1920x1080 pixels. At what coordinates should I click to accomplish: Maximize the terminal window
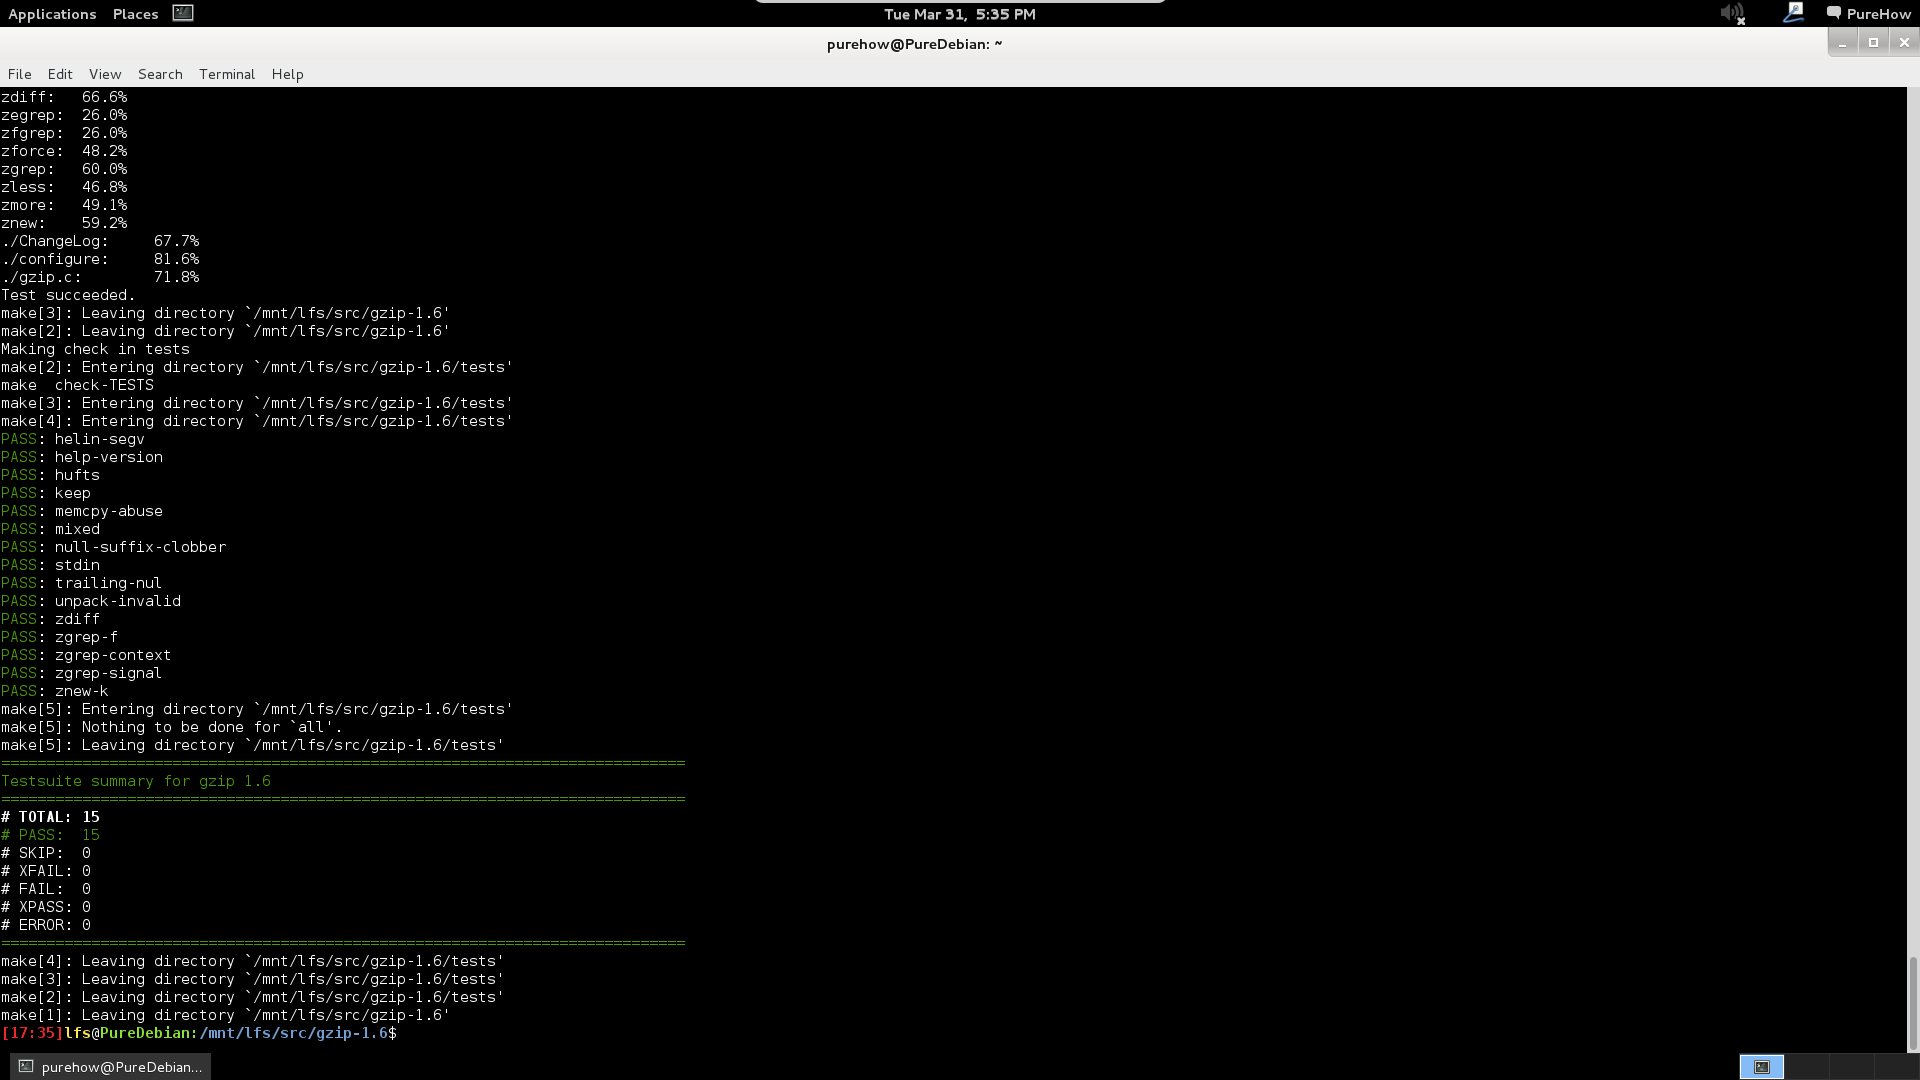pos(1873,42)
